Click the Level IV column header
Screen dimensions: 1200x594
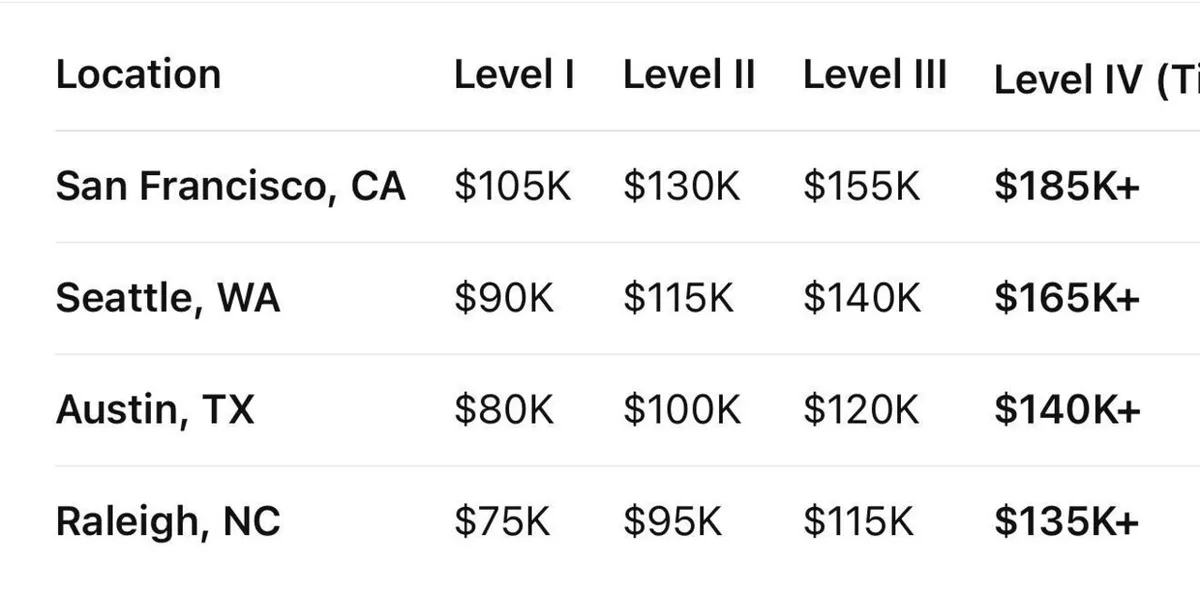(1095, 80)
